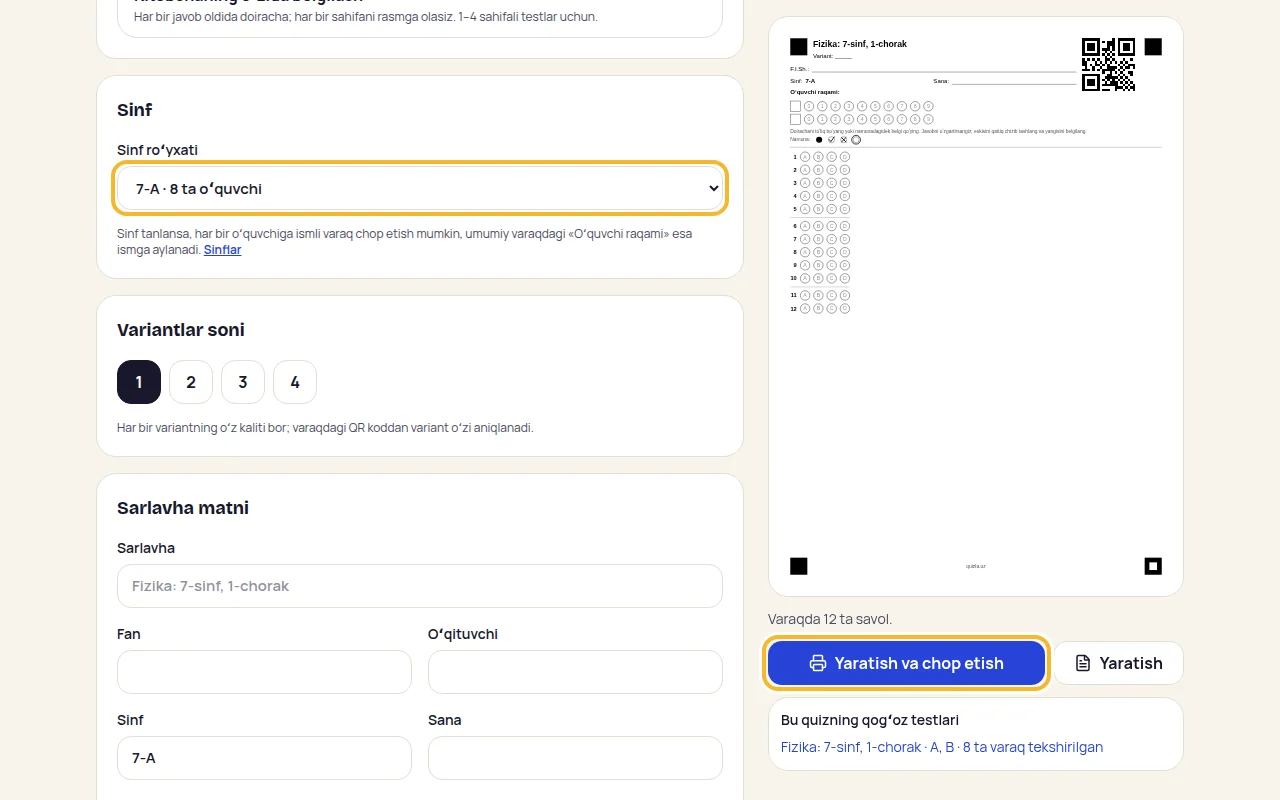This screenshot has width=1280, height=800.
Task: Focus the O'qituvchi teacher input field
Action: click(575, 672)
